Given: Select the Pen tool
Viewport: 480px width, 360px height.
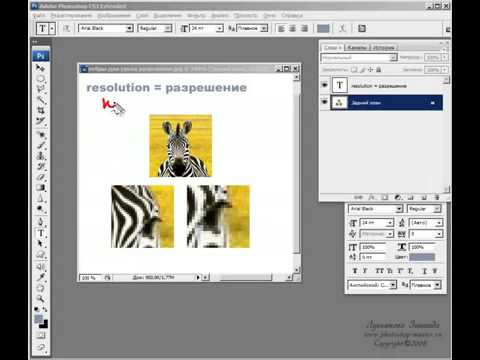Looking at the screenshot, I should tap(40, 222).
